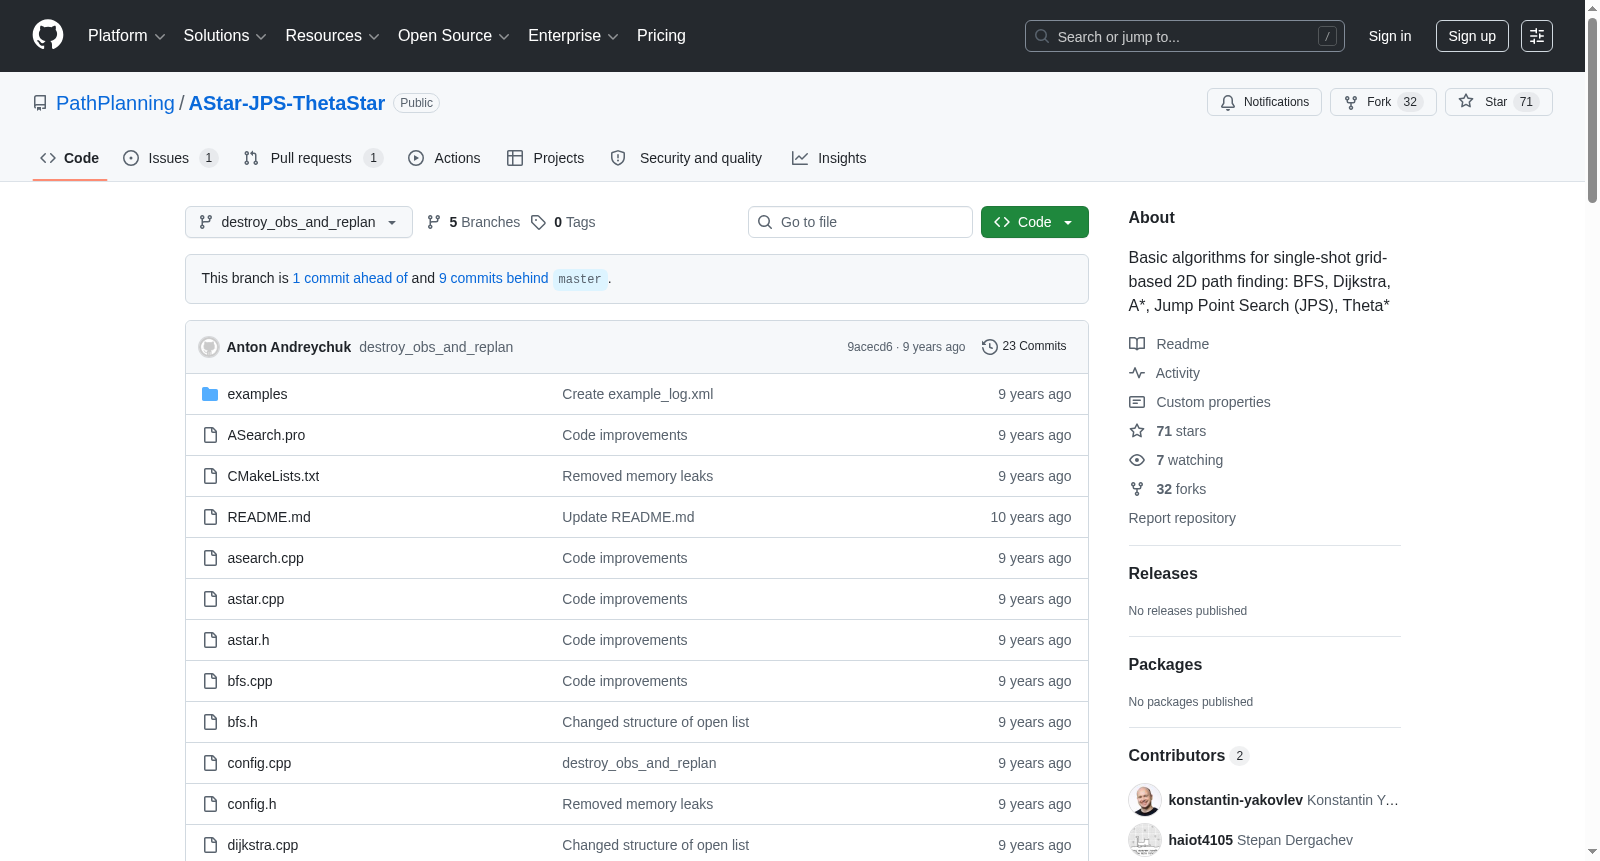Click the 9 commits behind link
The height and width of the screenshot is (861, 1600).
(493, 278)
